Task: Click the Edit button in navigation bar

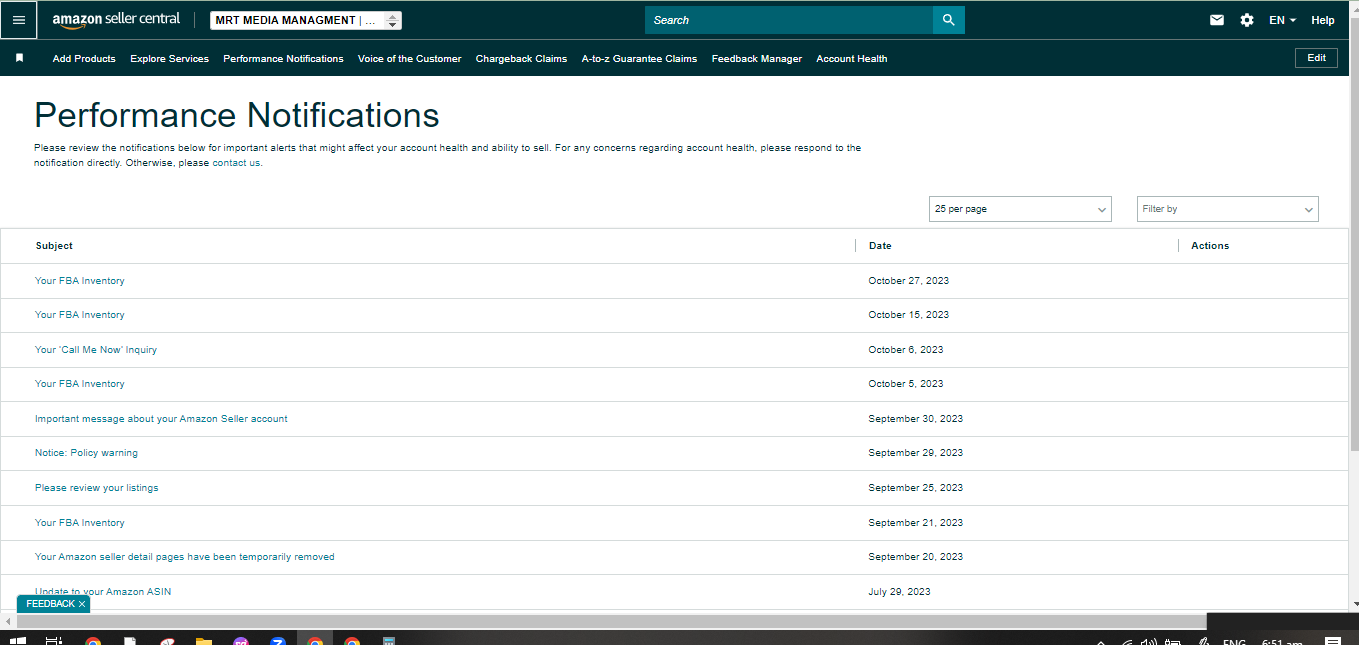Action: pyautogui.click(x=1317, y=58)
